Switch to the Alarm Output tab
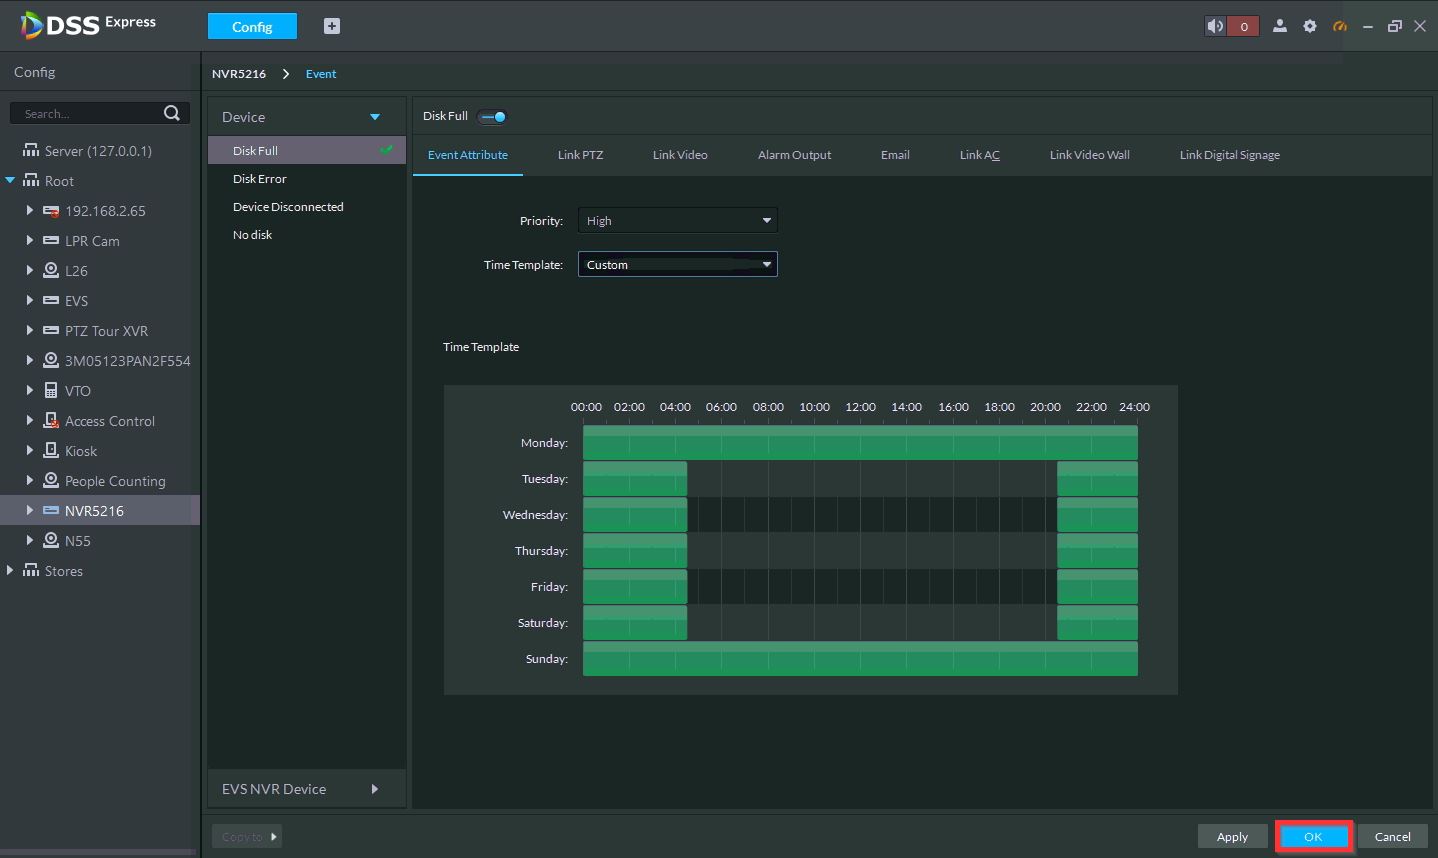 794,155
